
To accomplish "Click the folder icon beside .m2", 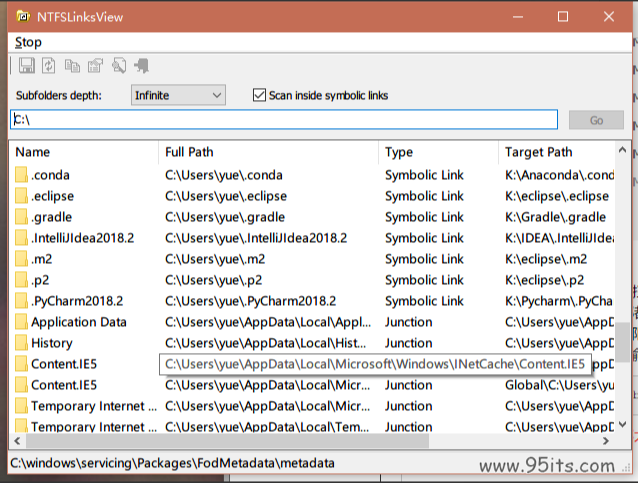I will point(22,259).
